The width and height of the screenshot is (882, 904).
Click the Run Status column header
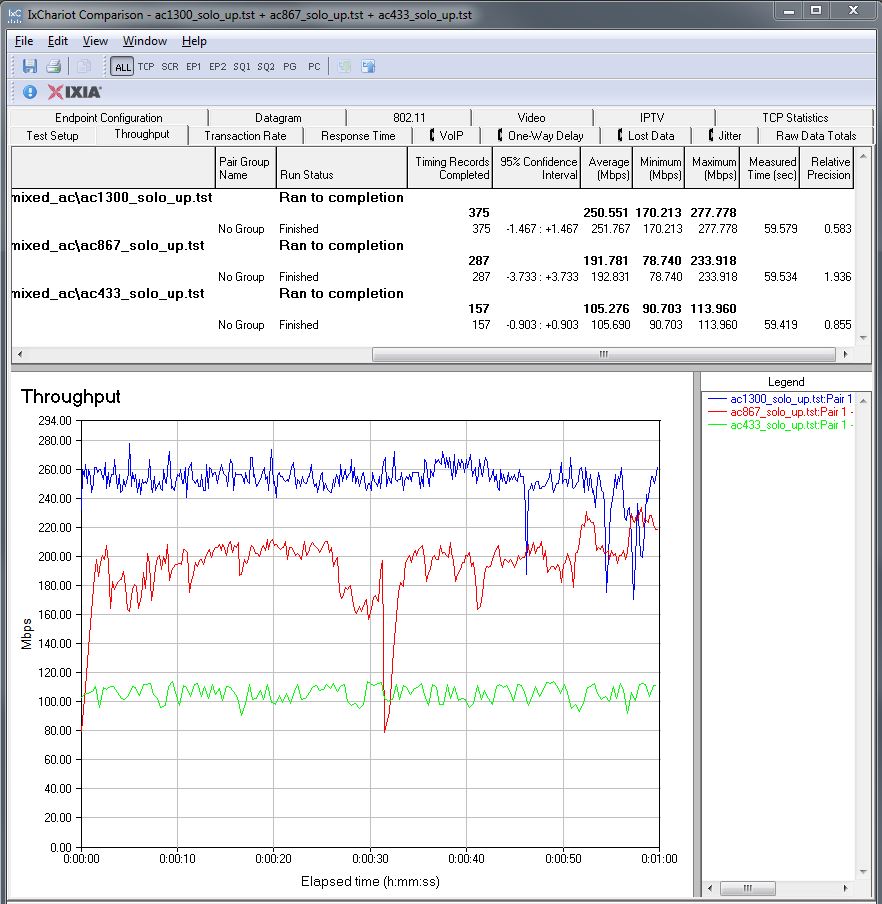click(x=341, y=168)
